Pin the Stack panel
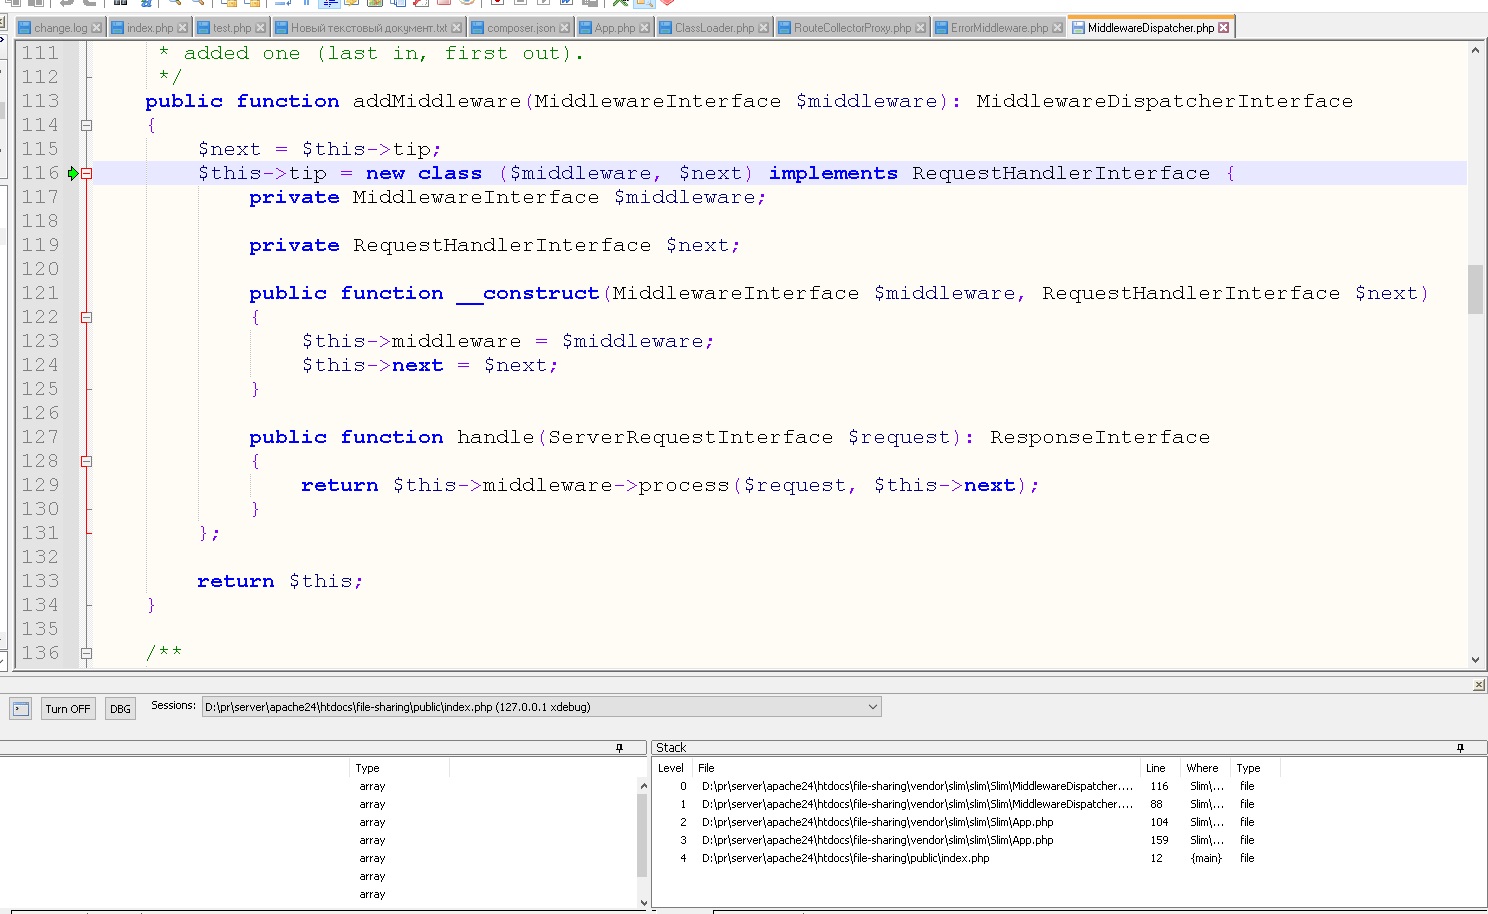 point(1460,748)
